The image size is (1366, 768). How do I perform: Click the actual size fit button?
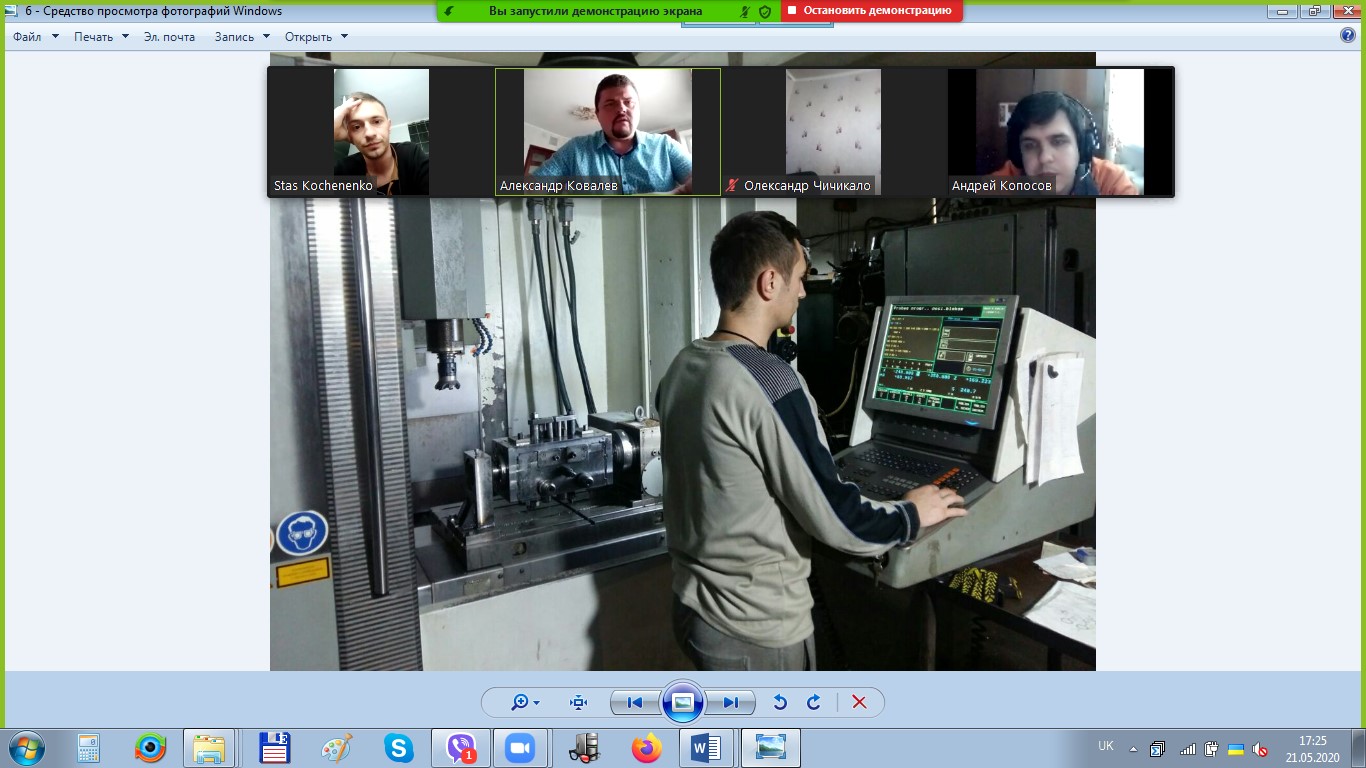[x=578, y=702]
